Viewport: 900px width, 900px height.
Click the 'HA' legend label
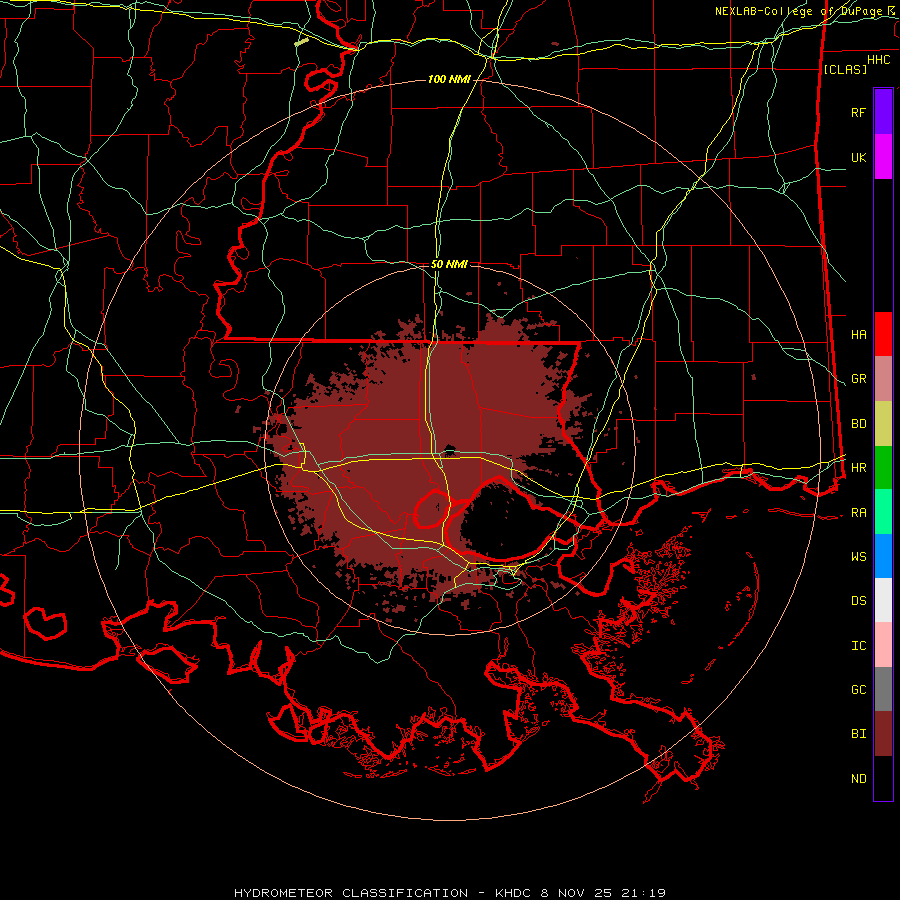[x=858, y=334]
